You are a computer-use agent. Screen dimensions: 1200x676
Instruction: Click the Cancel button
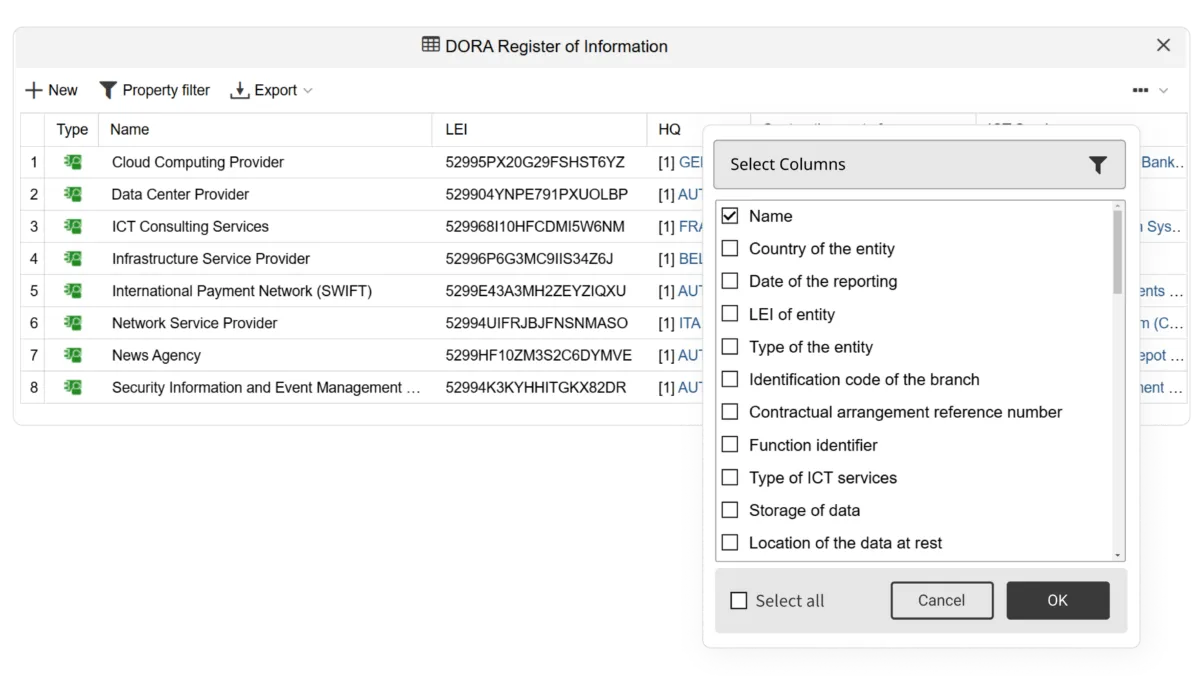pos(942,601)
